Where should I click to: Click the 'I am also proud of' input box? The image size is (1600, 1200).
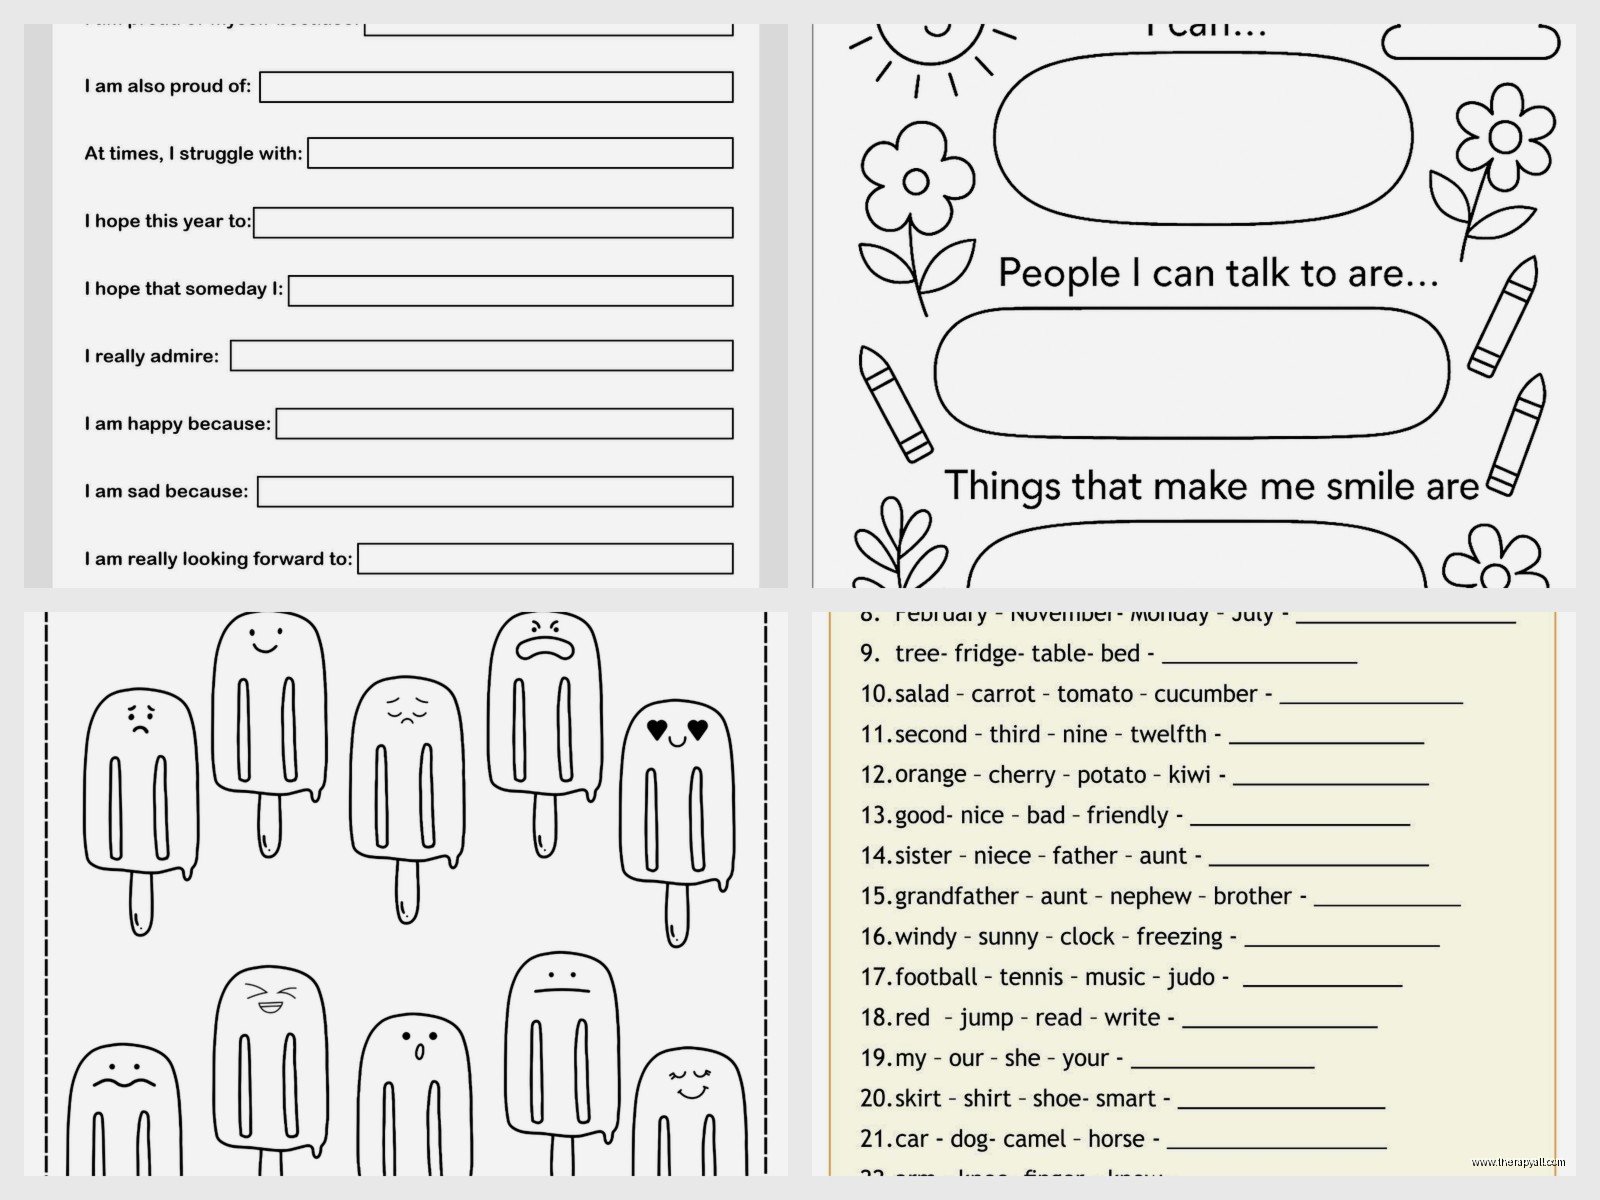[x=496, y=87]
